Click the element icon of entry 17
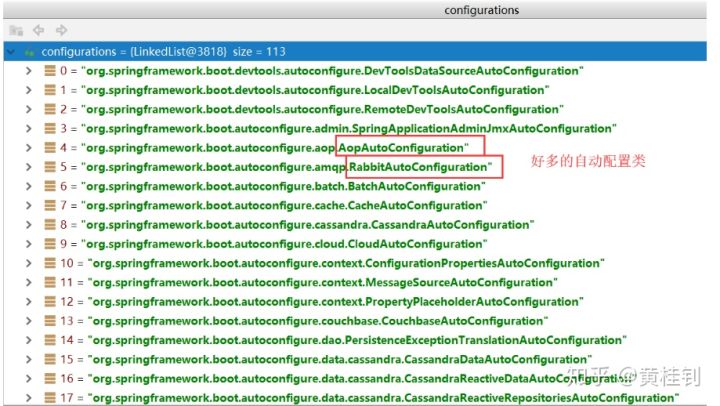720x406 pixels. 50,398
